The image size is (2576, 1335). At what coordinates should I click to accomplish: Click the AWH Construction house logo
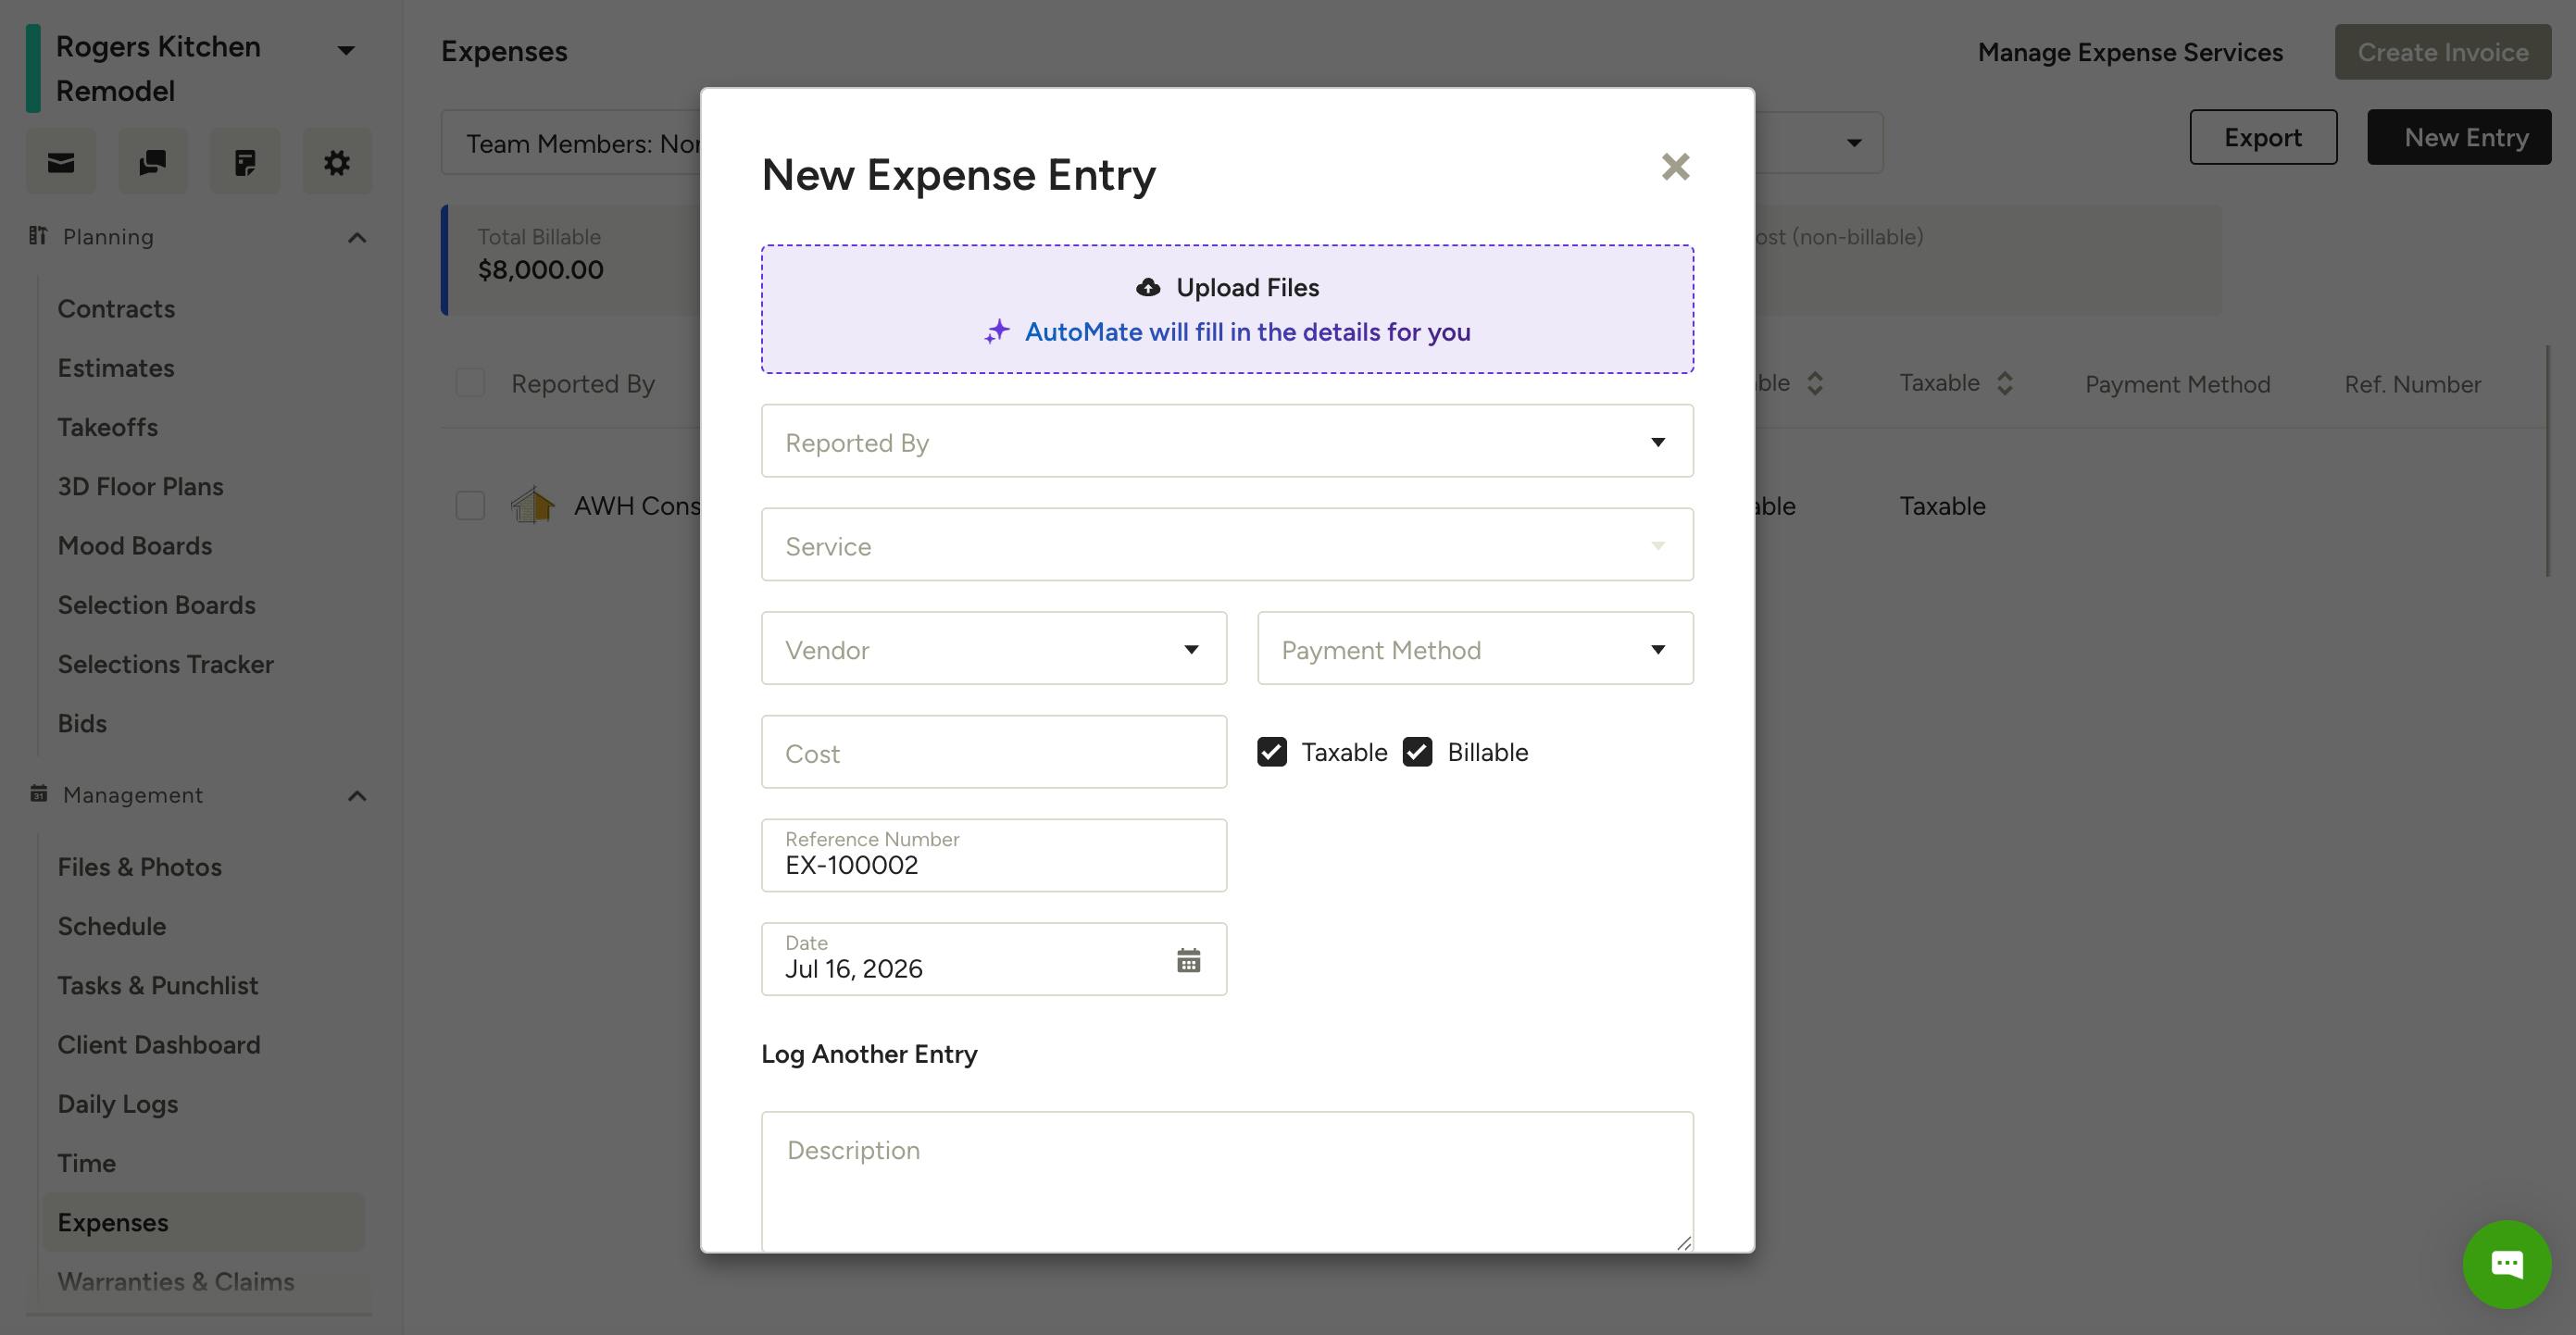pyautogui.click(x=533, y=505)
